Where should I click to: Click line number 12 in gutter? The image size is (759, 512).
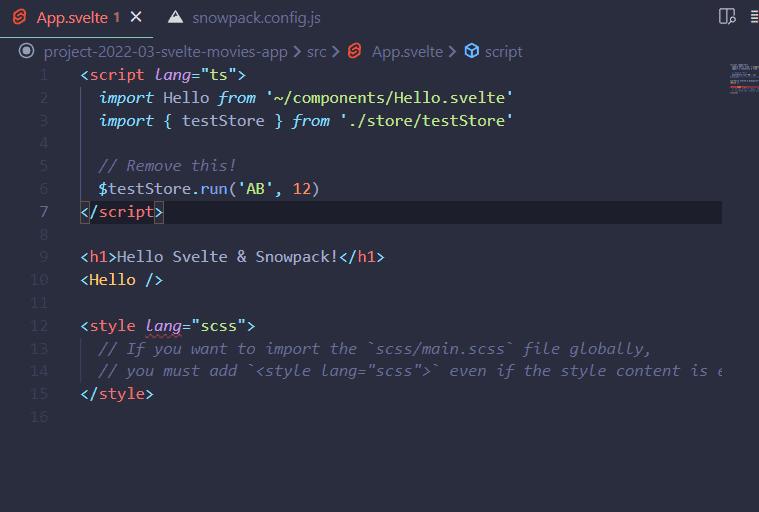[39, 326]
